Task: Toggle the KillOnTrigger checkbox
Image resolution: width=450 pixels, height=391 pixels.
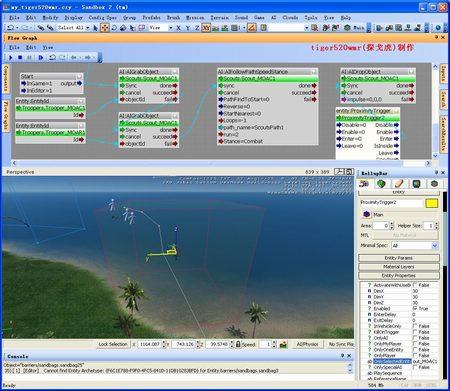Action: [x=415, y=332]
